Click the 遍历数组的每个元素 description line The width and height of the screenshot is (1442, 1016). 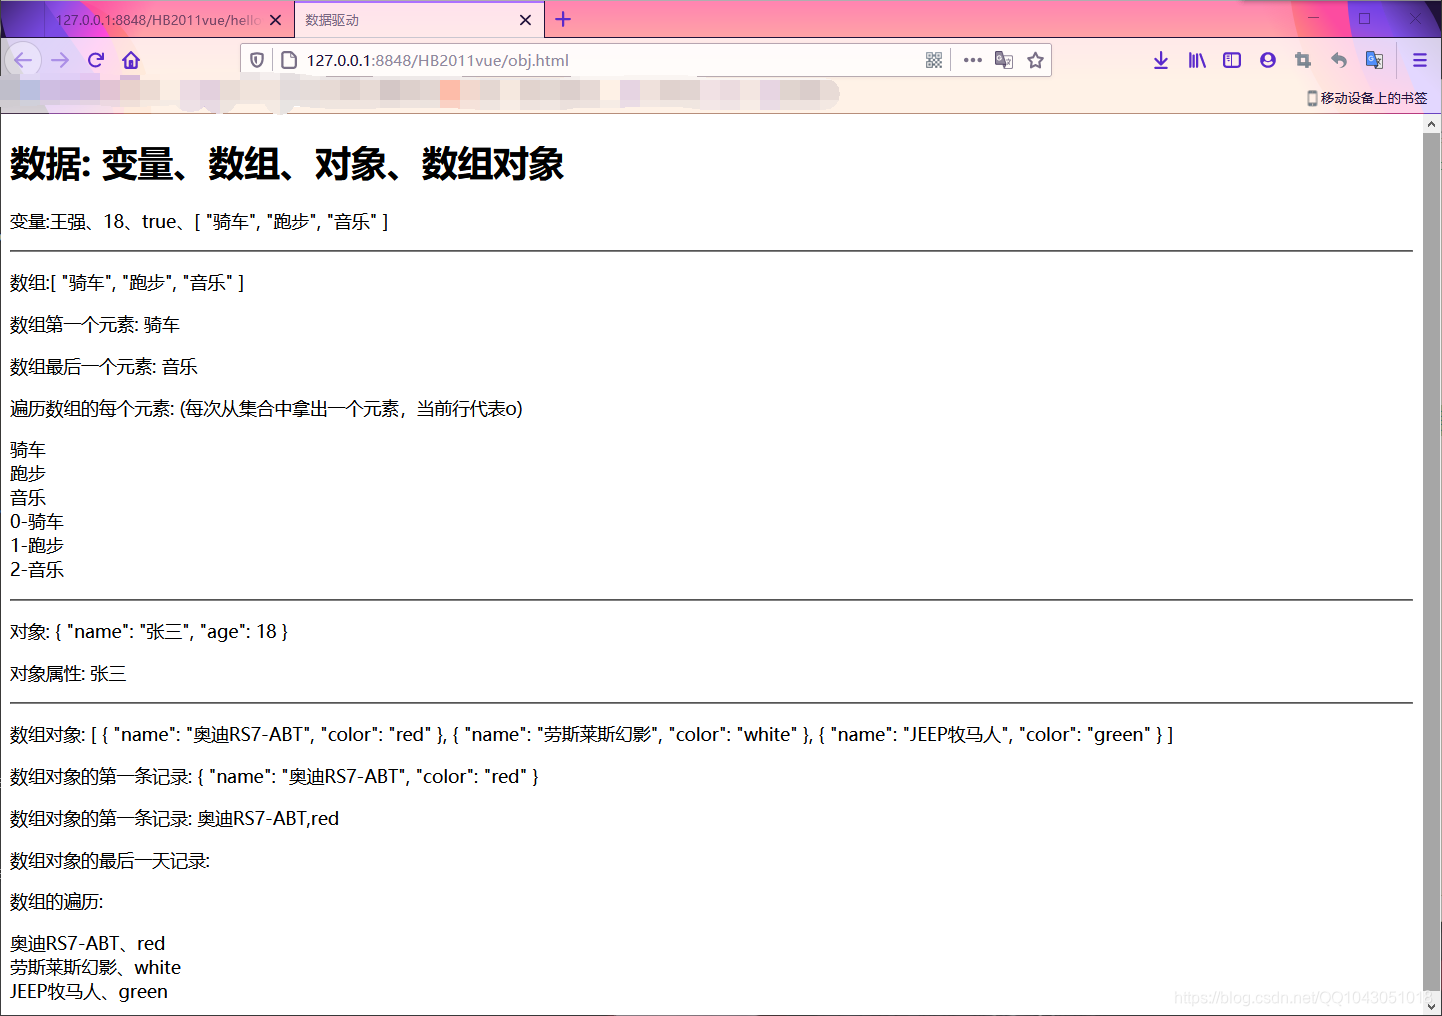click(x=267, y=409)
